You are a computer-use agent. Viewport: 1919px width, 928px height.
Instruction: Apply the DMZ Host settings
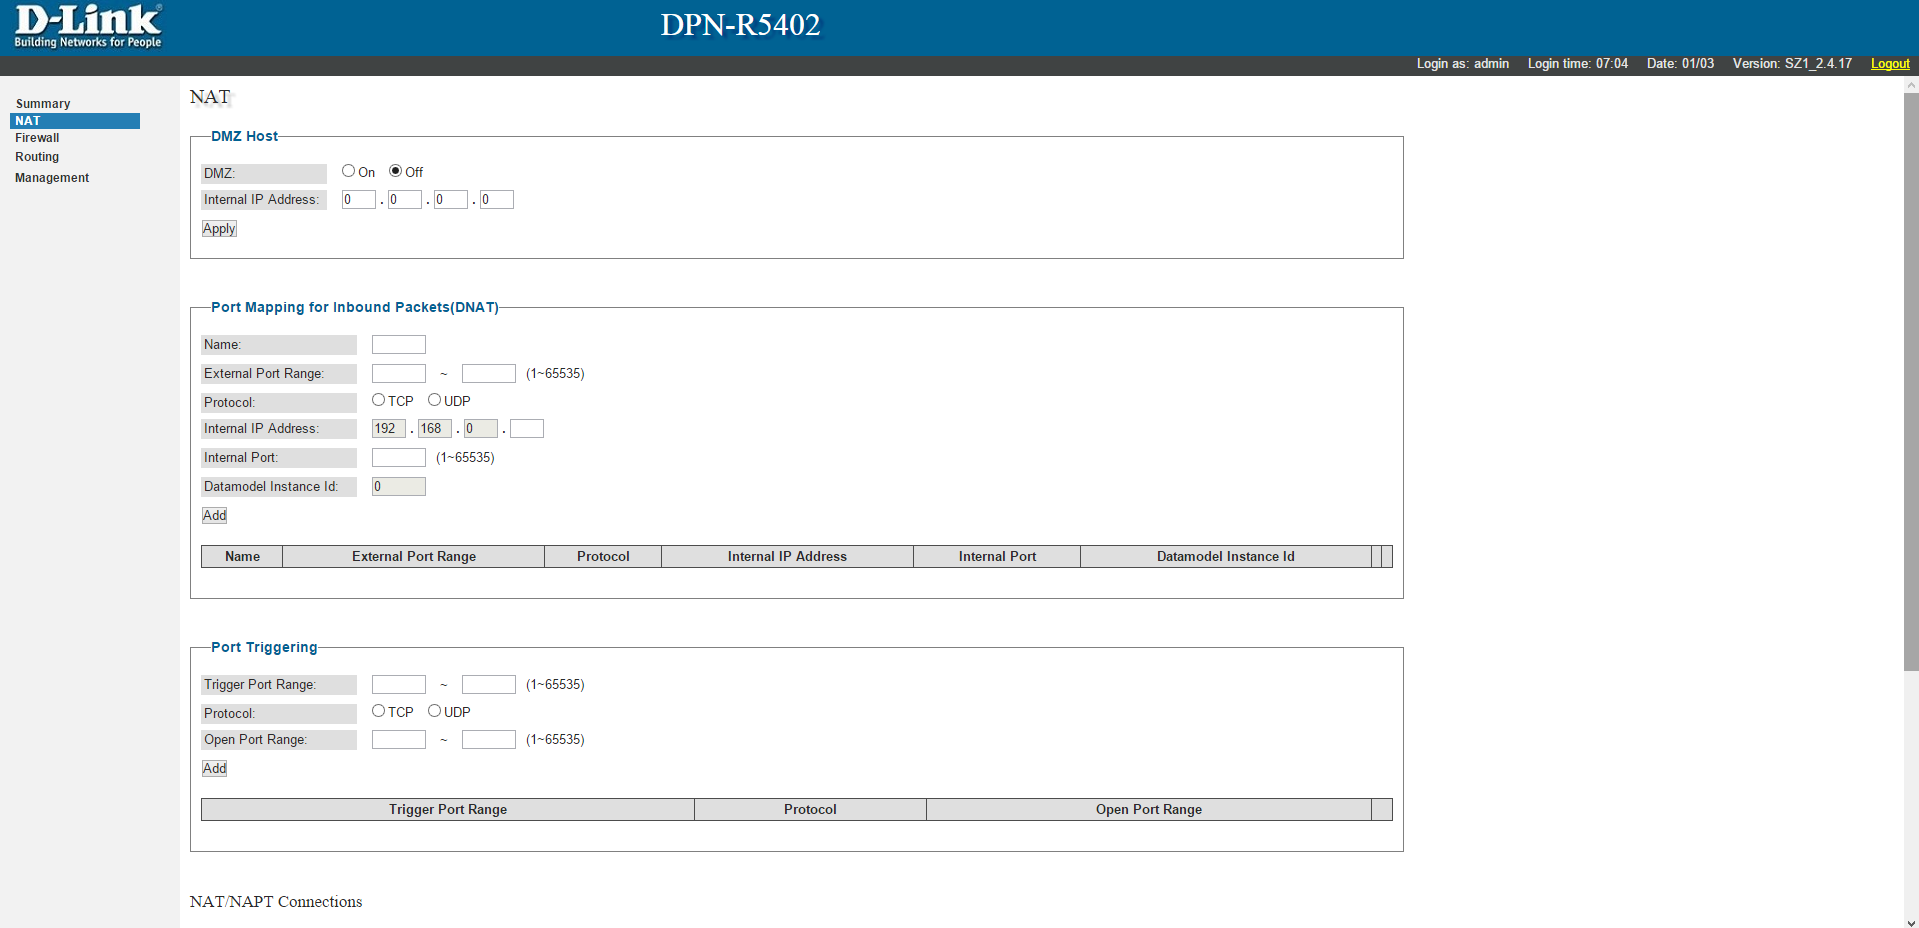(x=219, y=229)
